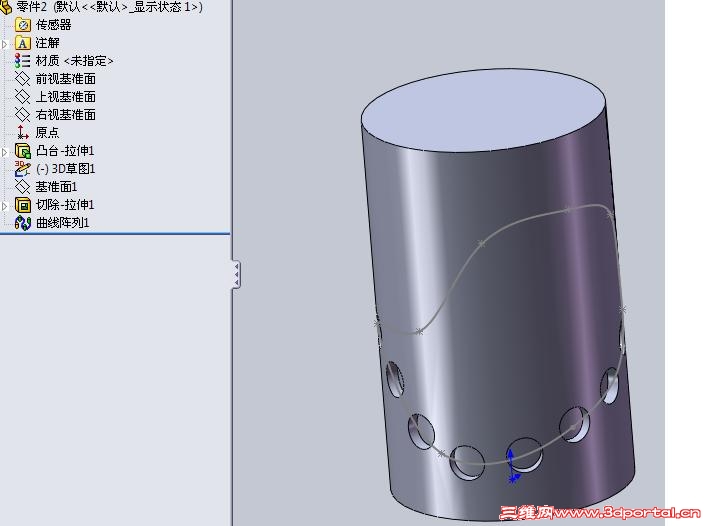The height and width of the screenshot is (526, 720).
Task: Click the 原点 origin icon
Action: coord(22,132)
